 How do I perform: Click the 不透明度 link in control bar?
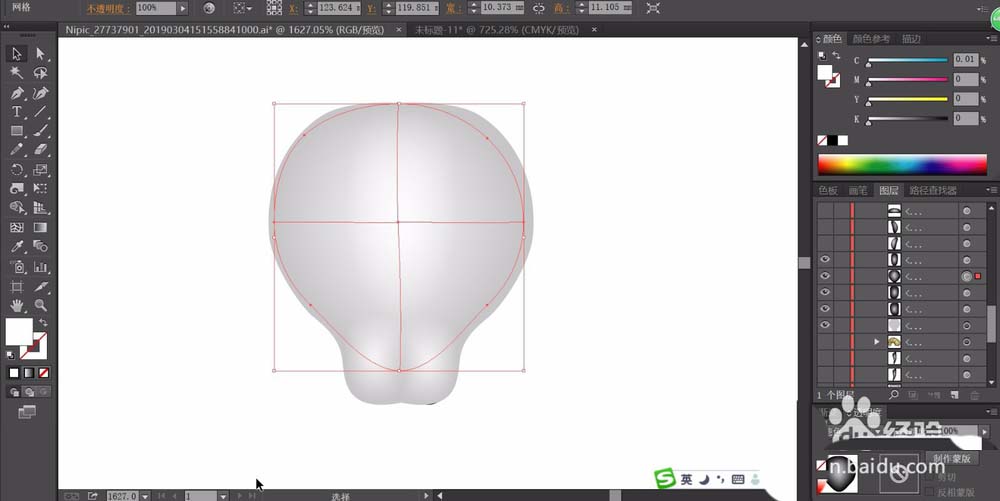tap(109, 8)
